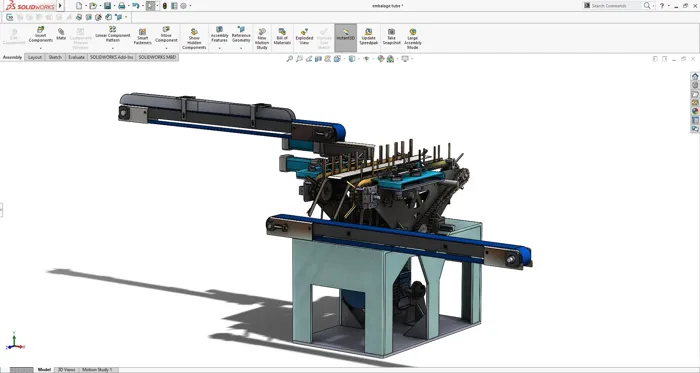The height and width of the screenshot is (373, 700).
Task: Create an Exploded View
Action: point(304,37)
